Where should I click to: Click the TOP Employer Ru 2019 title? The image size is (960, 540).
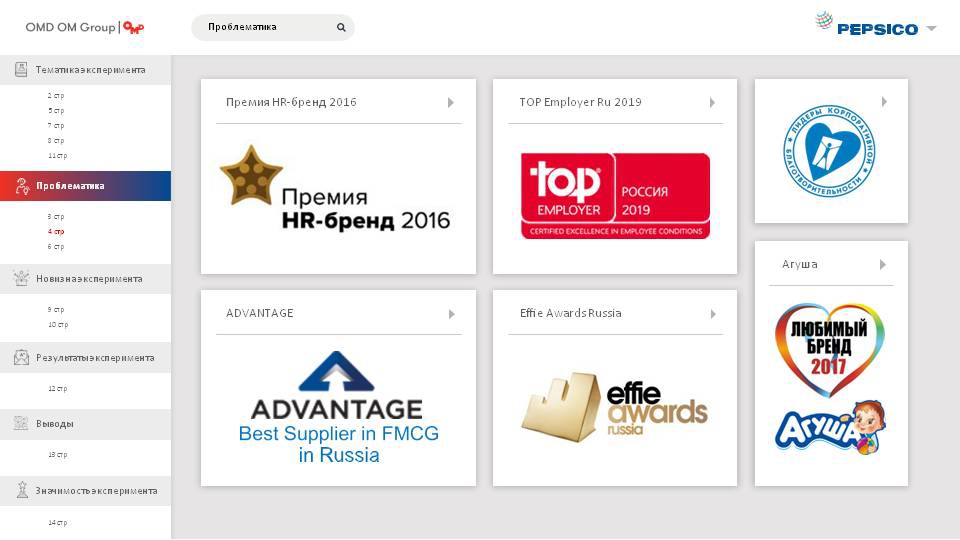(x=580, y=102)
